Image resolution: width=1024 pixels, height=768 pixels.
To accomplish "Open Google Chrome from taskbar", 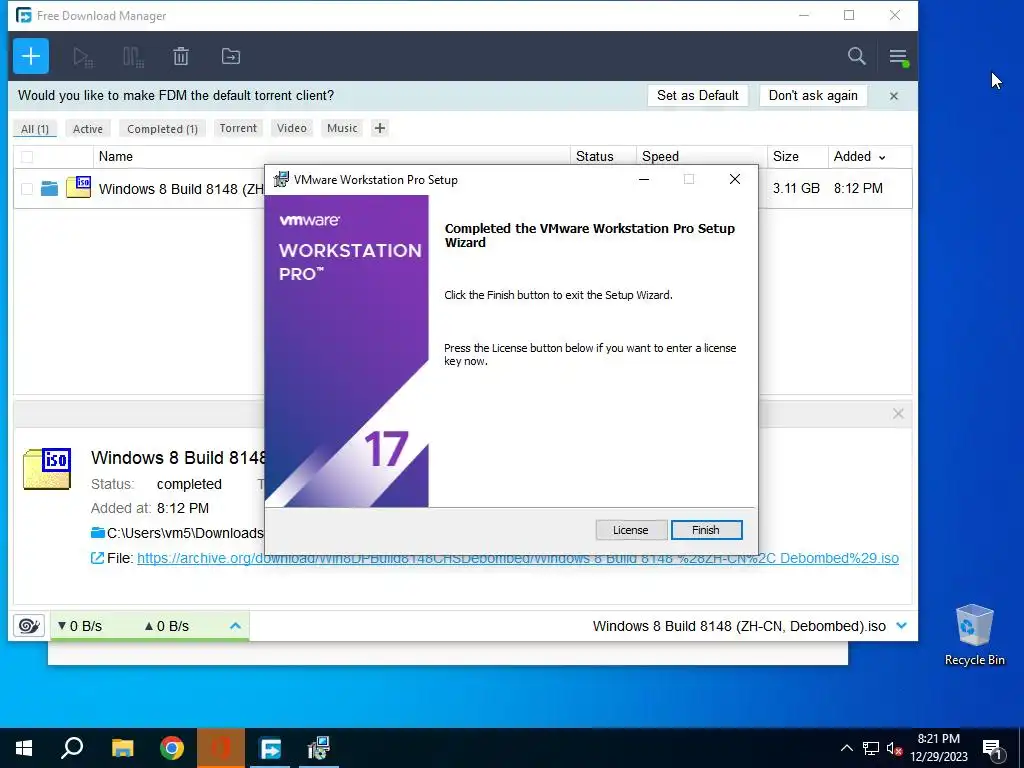I will click(x=172, y=748).
